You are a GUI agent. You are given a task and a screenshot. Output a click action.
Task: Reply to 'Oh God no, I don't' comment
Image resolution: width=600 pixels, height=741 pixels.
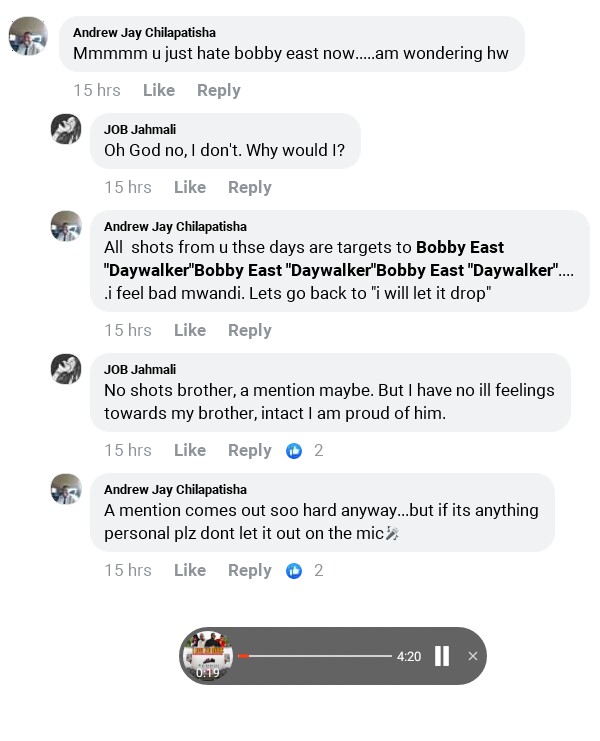[250, 187]
